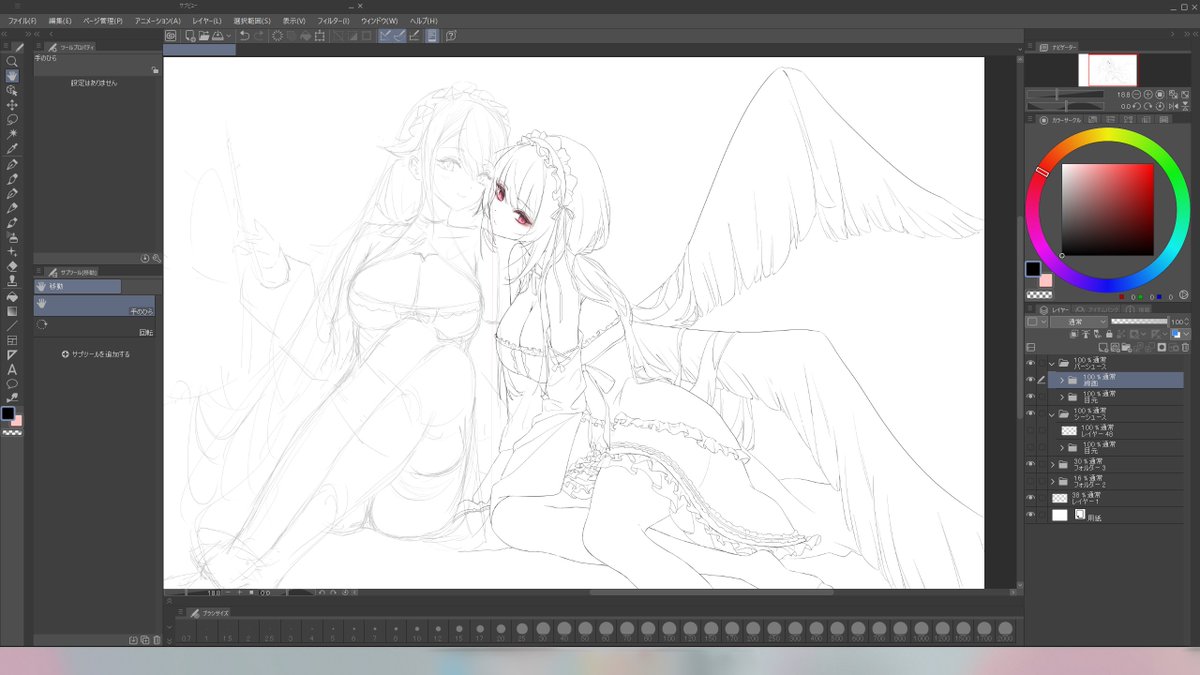This screenshot has width=1200, height=675.
Task: Expand the 線画 folder
Action: point(1062,380)
